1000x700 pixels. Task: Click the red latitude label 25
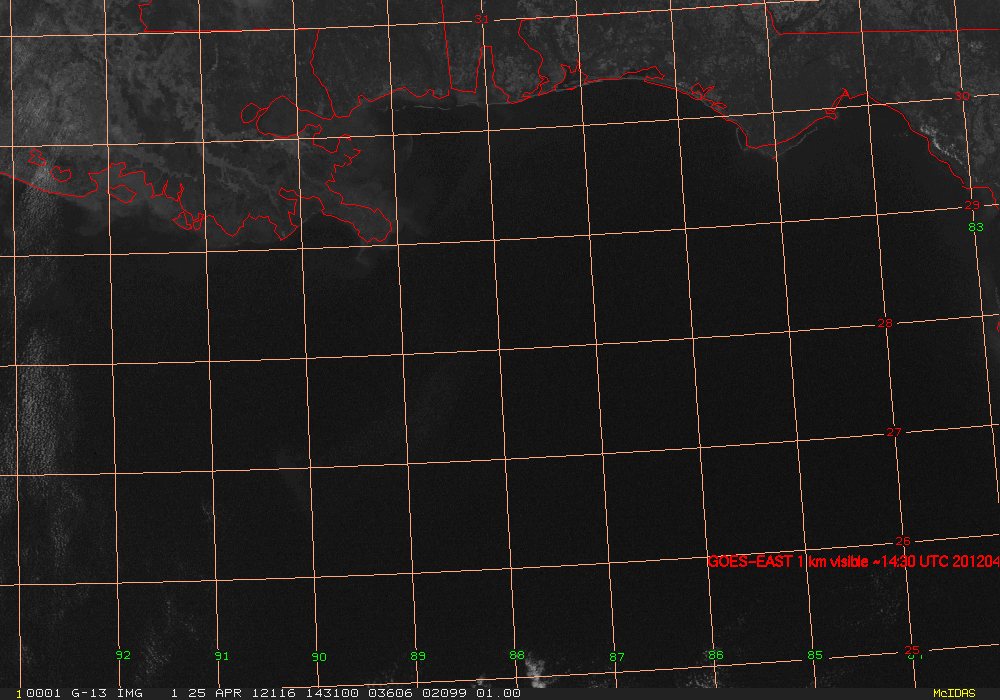point(912,650)
